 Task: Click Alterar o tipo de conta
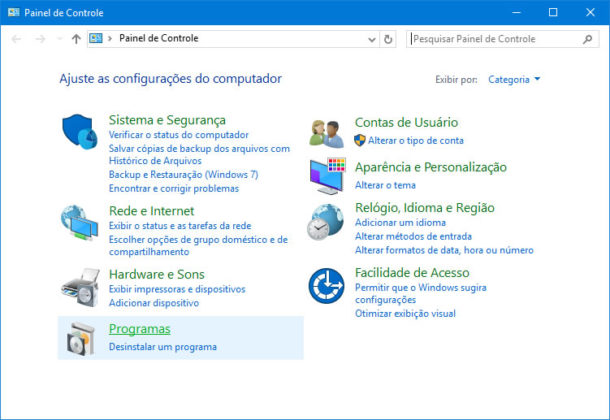click(x=416, y=141)
